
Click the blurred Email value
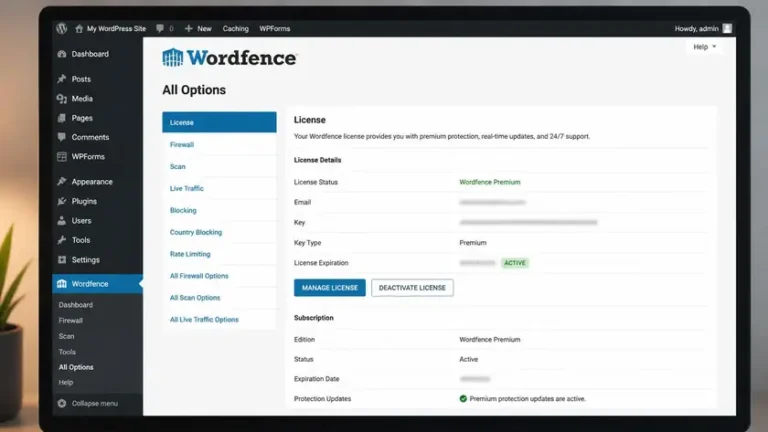(x=492, y=202)
